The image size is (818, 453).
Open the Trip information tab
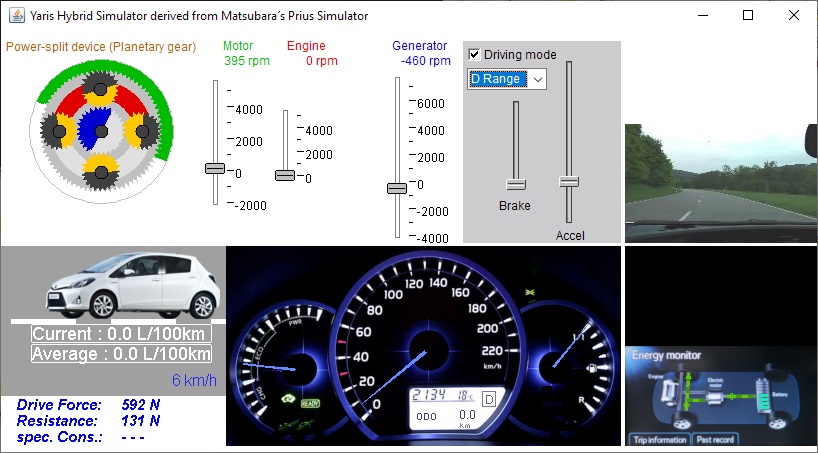(660, 439)
